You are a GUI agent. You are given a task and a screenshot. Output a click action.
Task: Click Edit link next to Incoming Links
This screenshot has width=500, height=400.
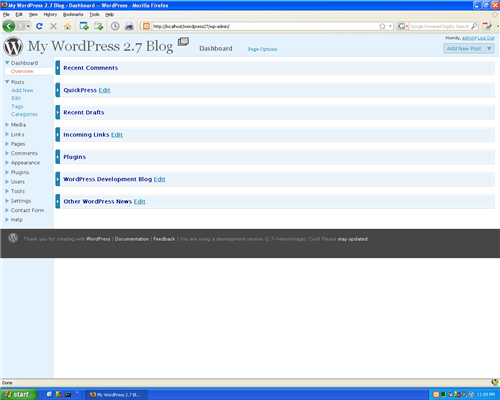117,135
